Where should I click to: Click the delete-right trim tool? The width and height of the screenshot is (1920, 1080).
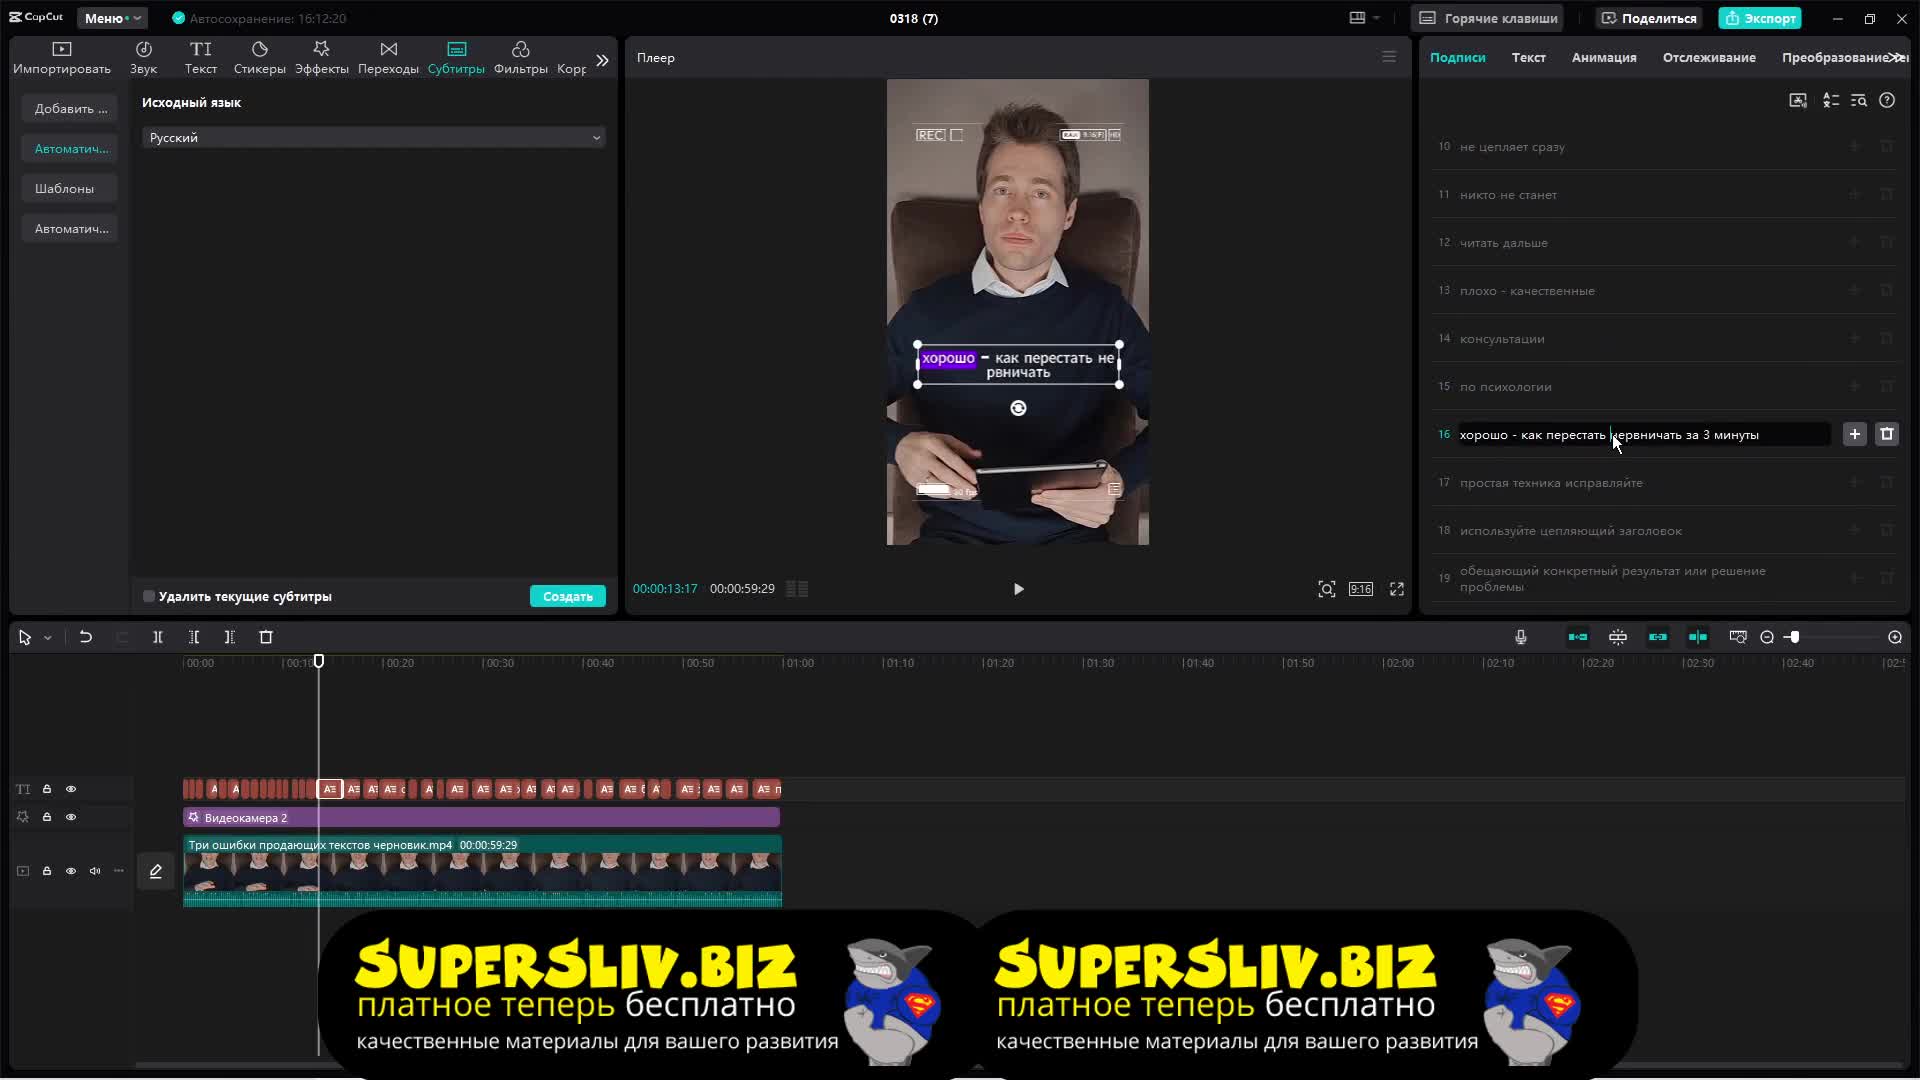pos(230,637)
